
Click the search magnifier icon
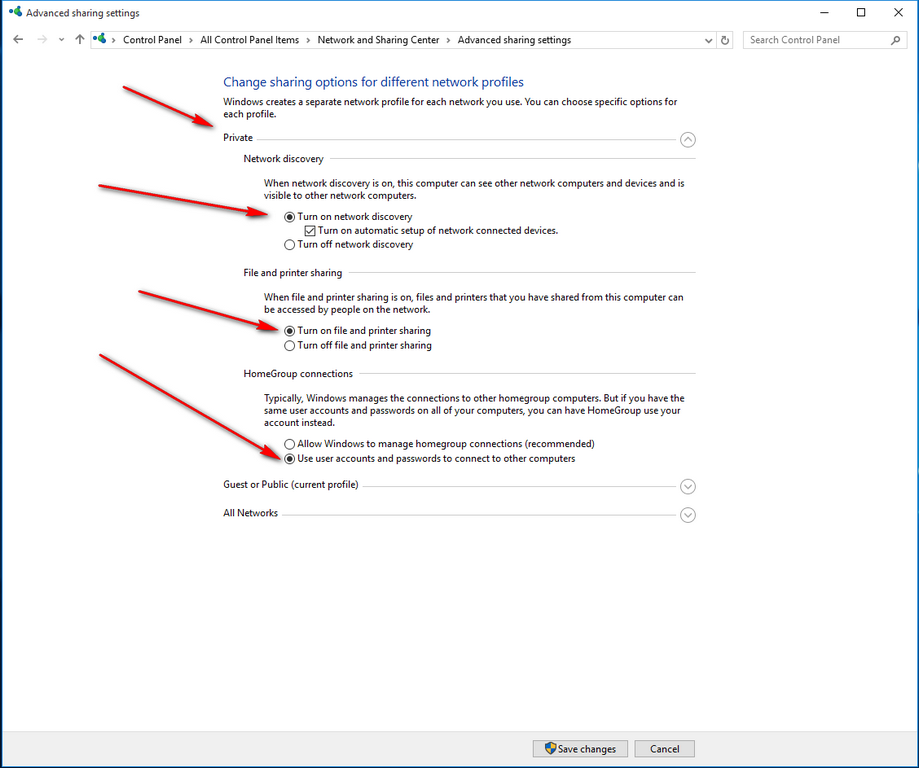[x=896, y=40]
